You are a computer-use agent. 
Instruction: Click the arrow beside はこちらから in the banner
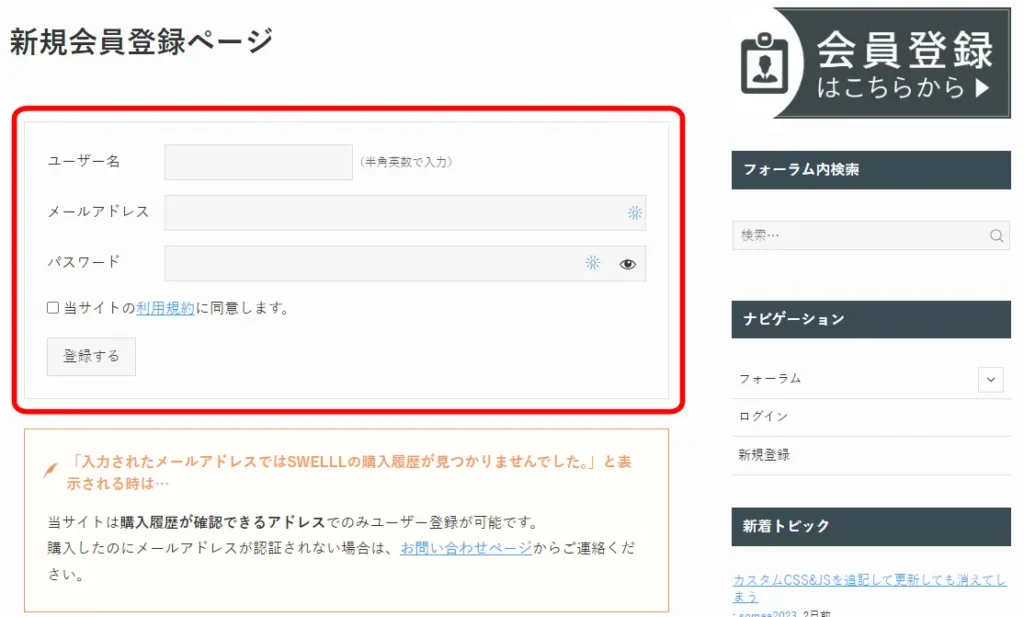981,88
